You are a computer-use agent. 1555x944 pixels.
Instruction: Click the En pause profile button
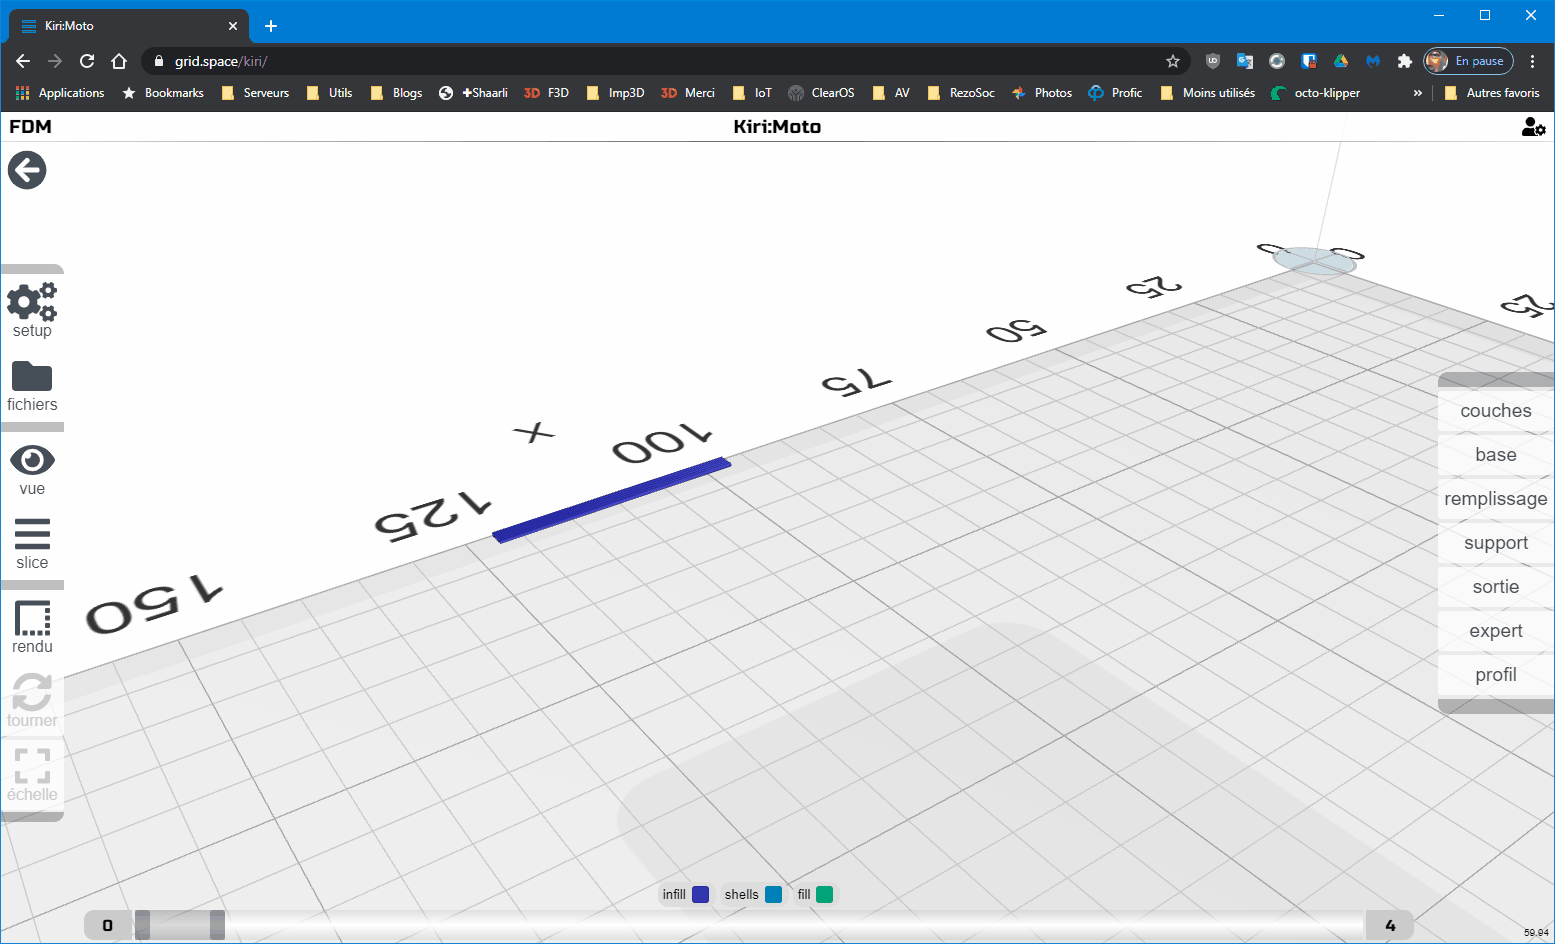[x=1468, y=61]
